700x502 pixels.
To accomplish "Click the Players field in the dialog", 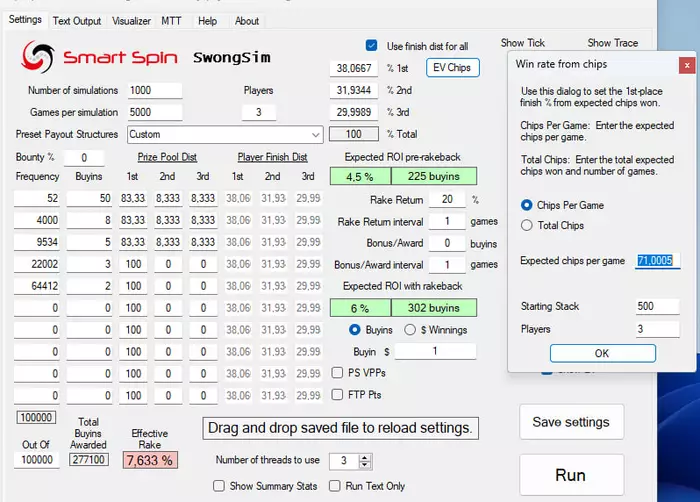I will [658, 329].
